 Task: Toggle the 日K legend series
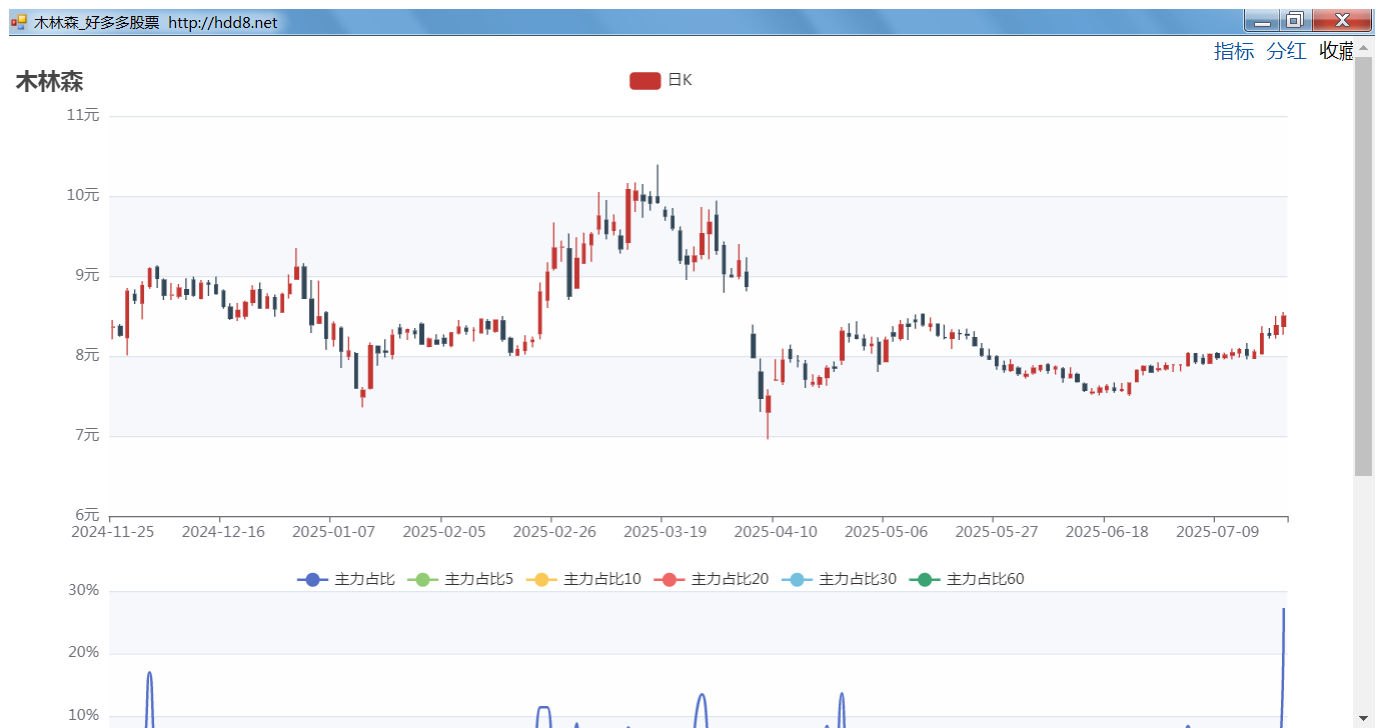tap(660, 80)
